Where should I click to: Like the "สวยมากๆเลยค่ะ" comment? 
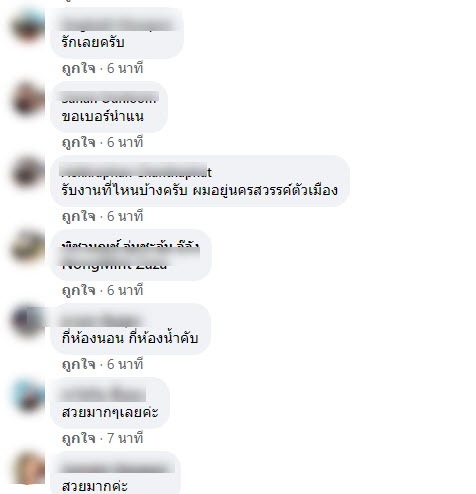tap(79, 438)
